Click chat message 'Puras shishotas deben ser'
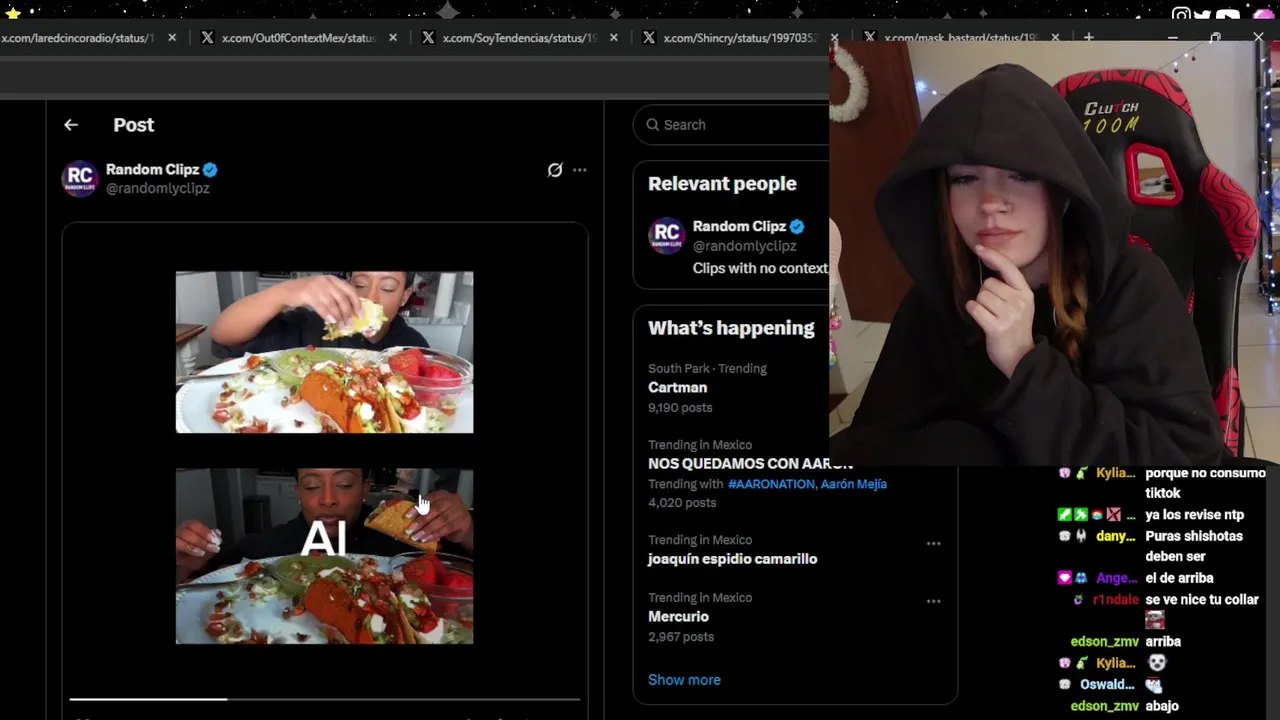 (x=1194, y=546)
